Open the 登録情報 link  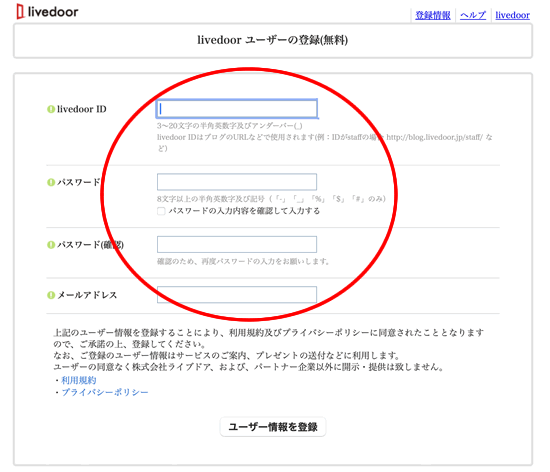click(433, 15)
